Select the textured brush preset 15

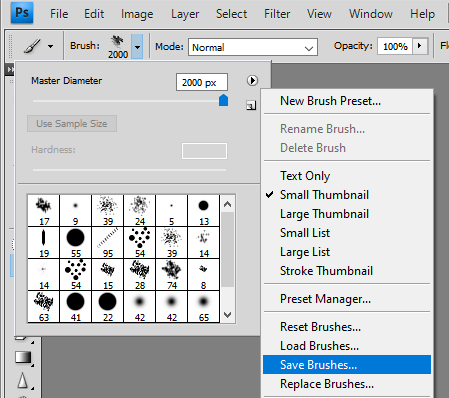tap(108, 275)
